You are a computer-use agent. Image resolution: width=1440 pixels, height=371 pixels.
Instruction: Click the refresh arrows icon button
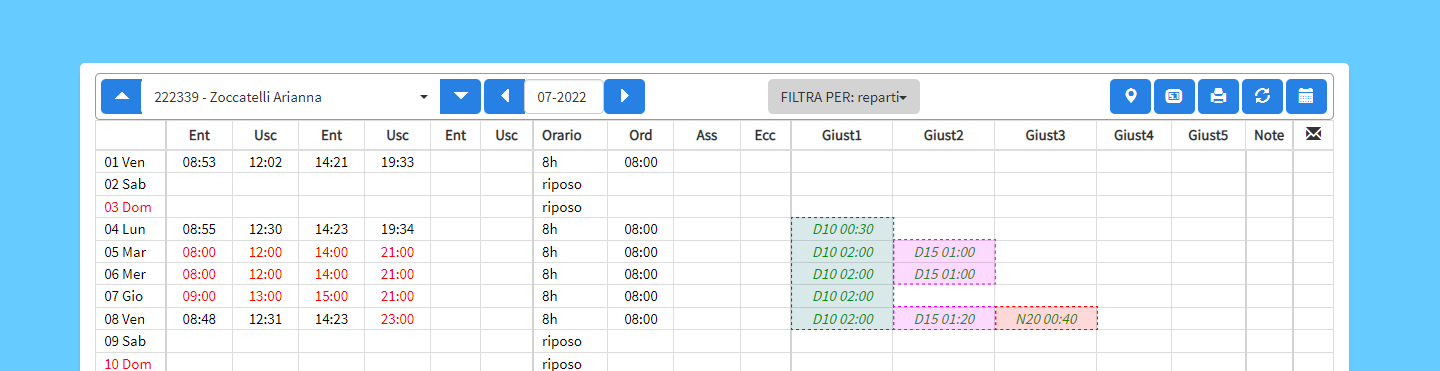pyautogui.click(x=1262, y=97)
